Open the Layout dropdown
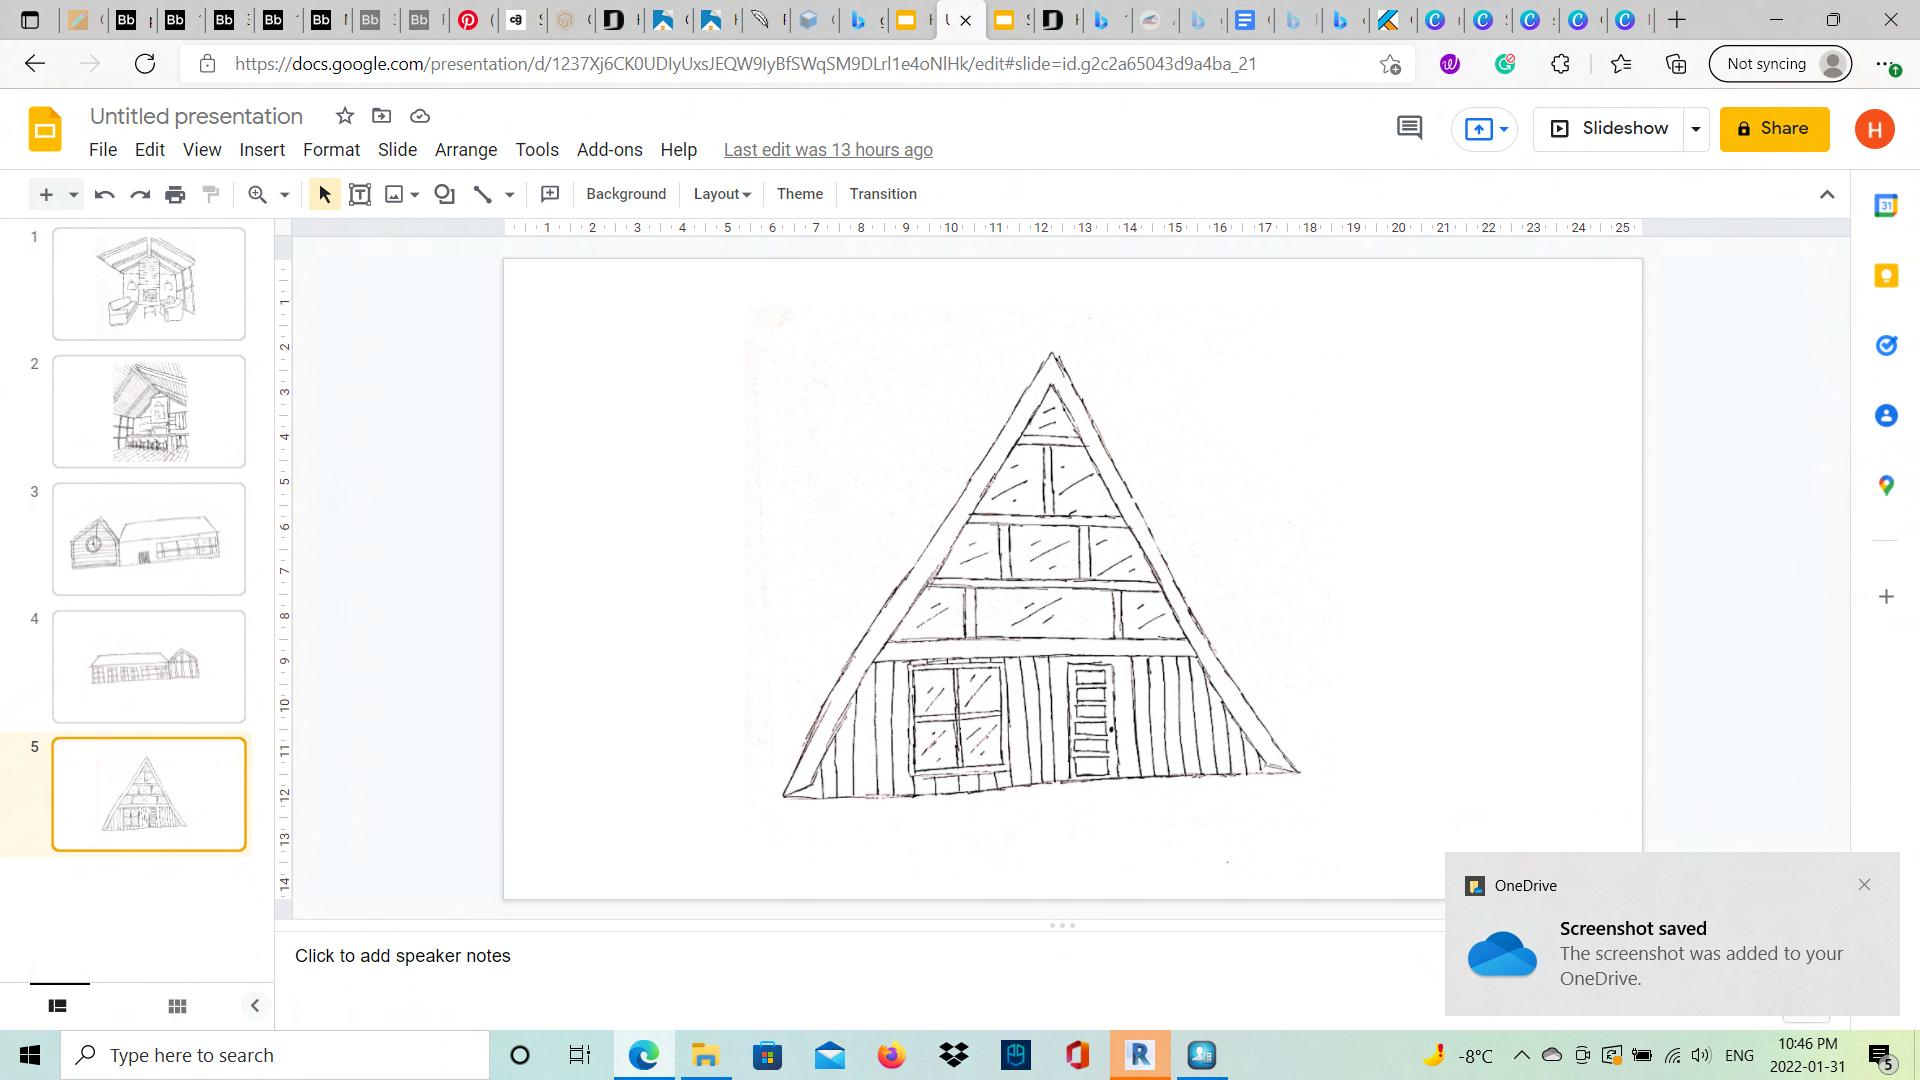The height and width of the screenshot is (1080, 1920). point(721,194)
